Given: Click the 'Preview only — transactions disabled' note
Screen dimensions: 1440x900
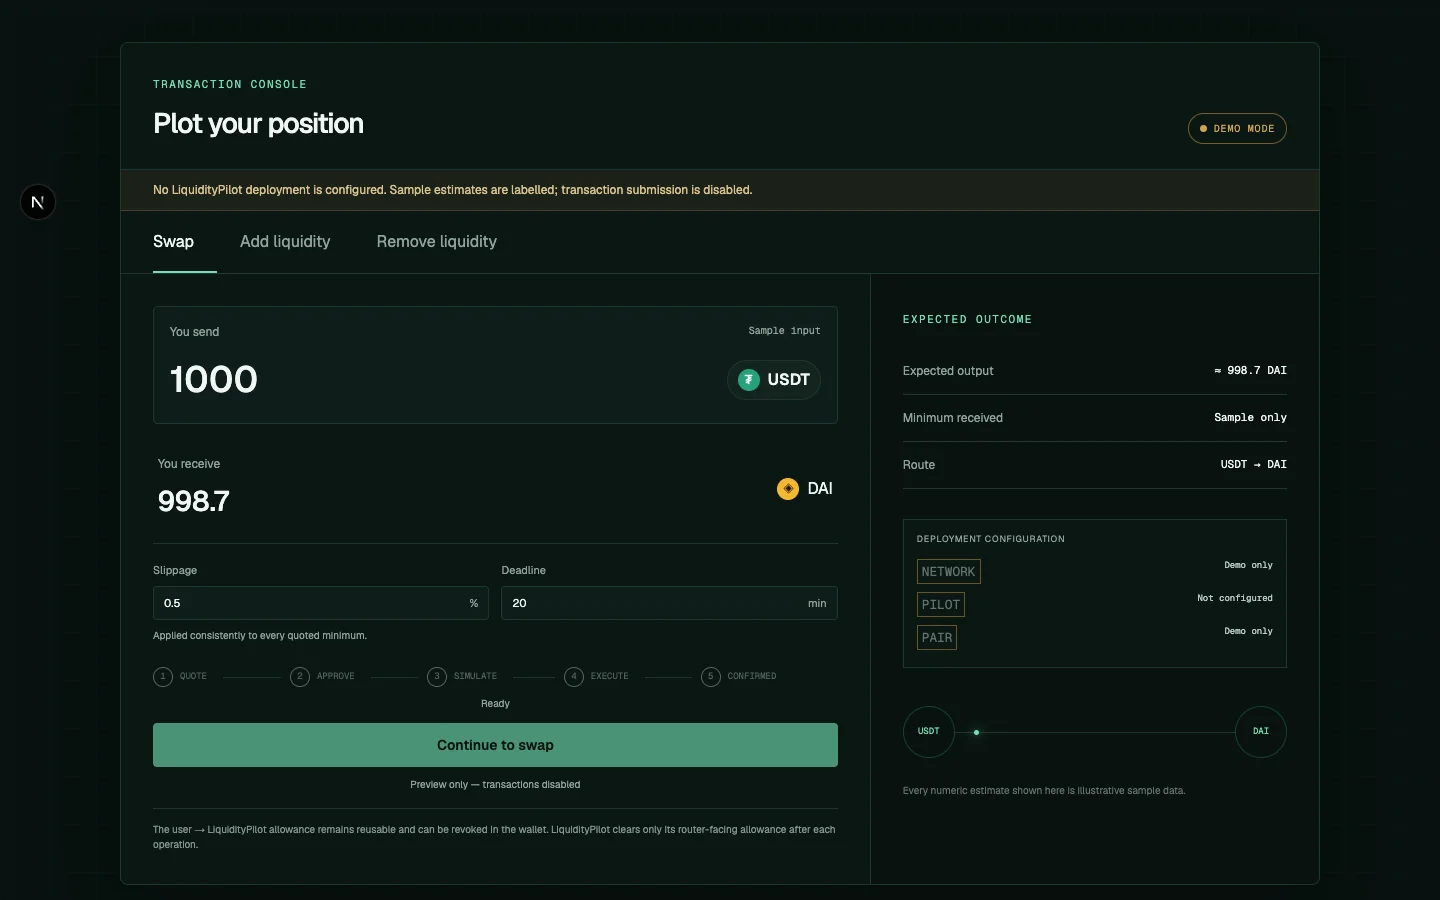Looking at the screenshot, I should point(495,785).
